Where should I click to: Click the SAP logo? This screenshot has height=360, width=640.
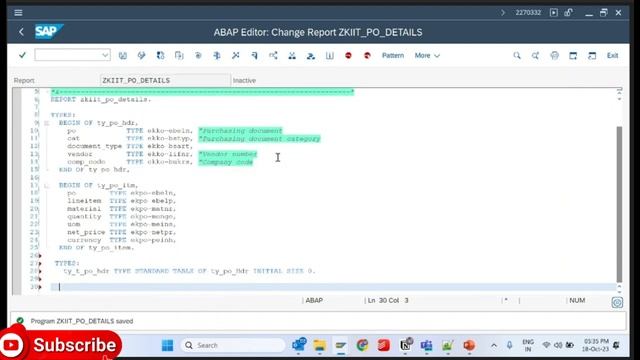48,31
